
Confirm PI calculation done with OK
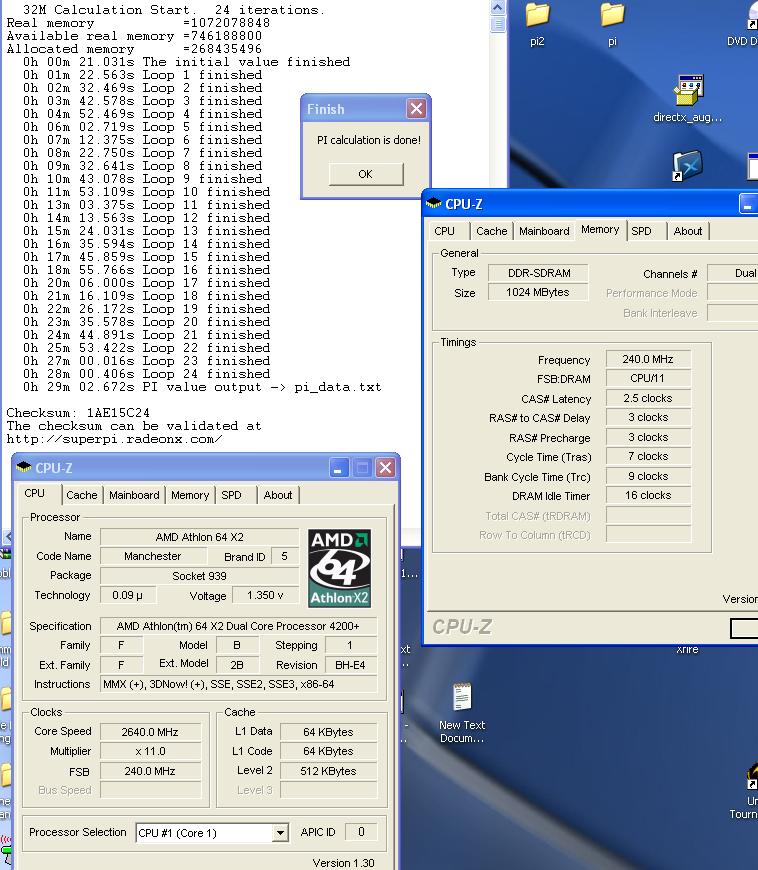tap(366, 174)
